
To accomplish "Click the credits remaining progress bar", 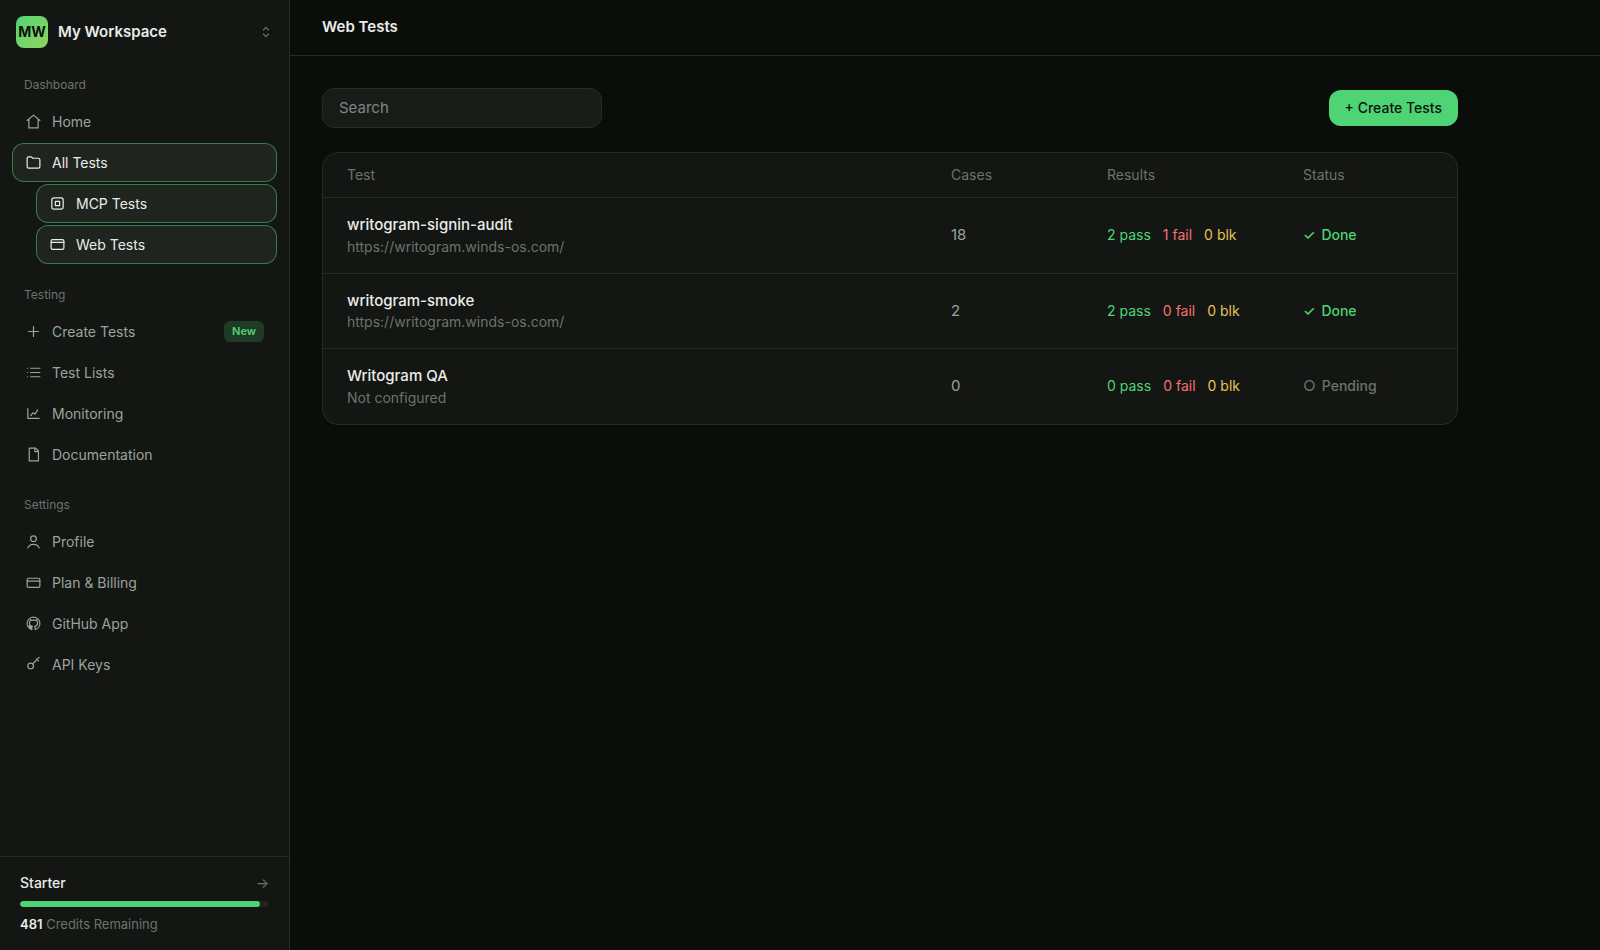I will click(144, 904).
